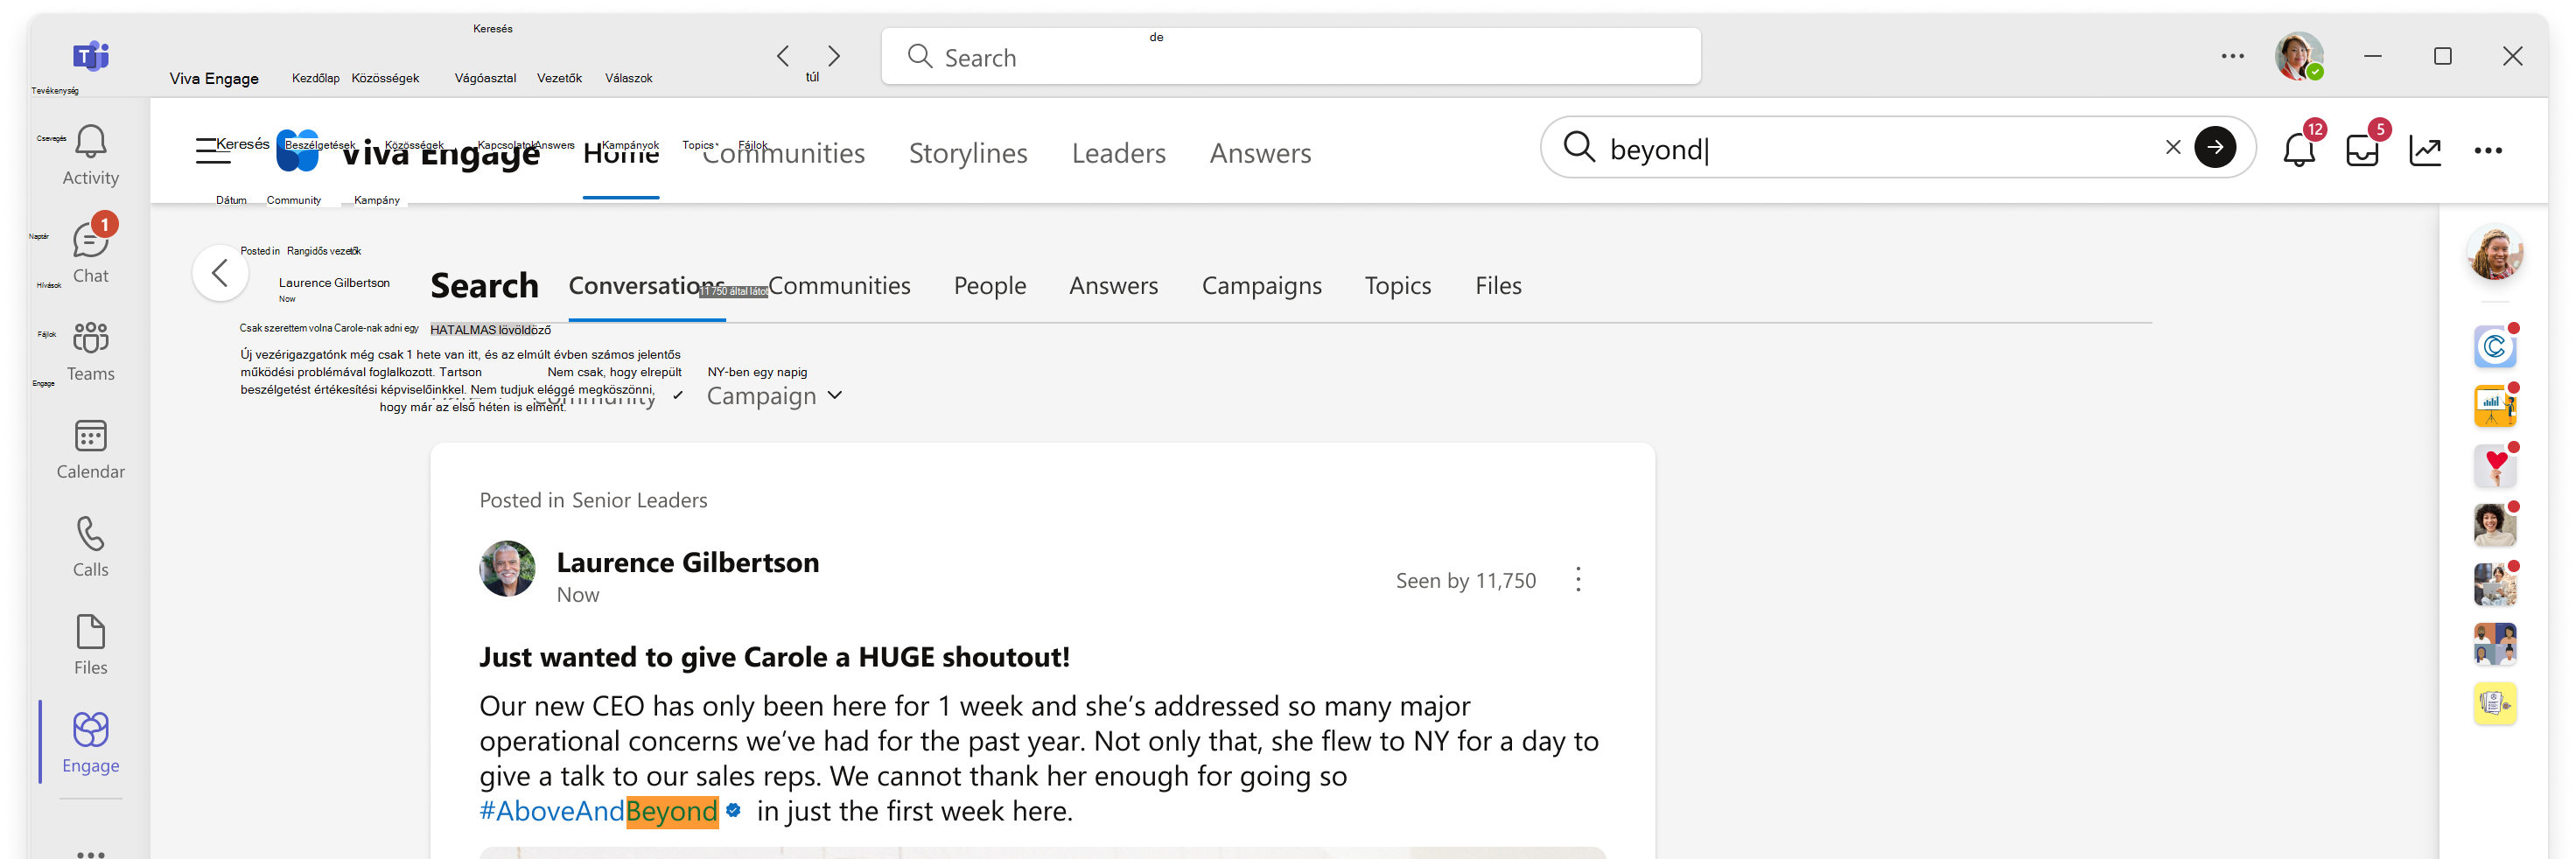Viewport: 2576px width, 859px height.
Task: Open Viva Engage more options ellipsis
Action: (2487, 151)
